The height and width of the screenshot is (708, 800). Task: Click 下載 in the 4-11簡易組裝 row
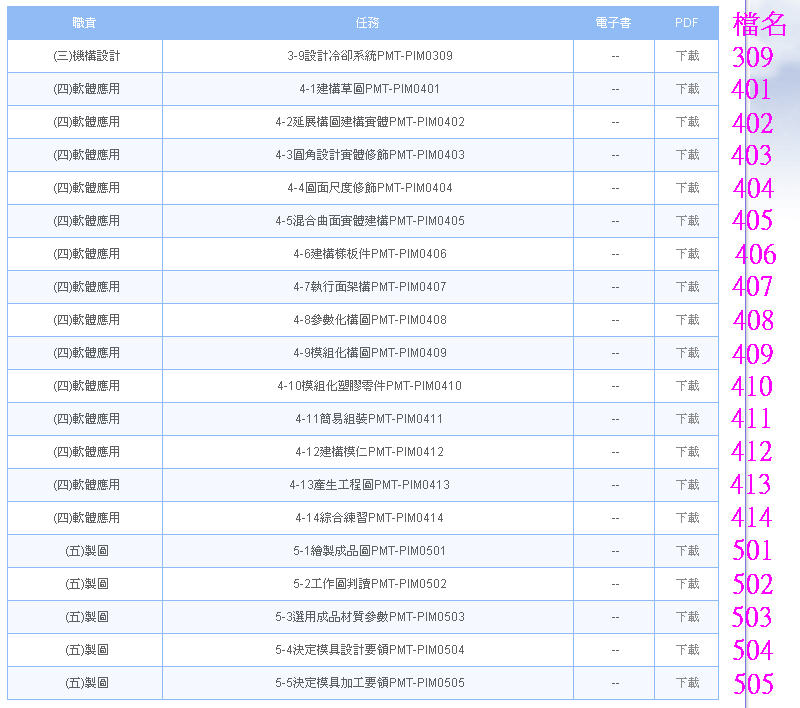(x=687, y=419)
